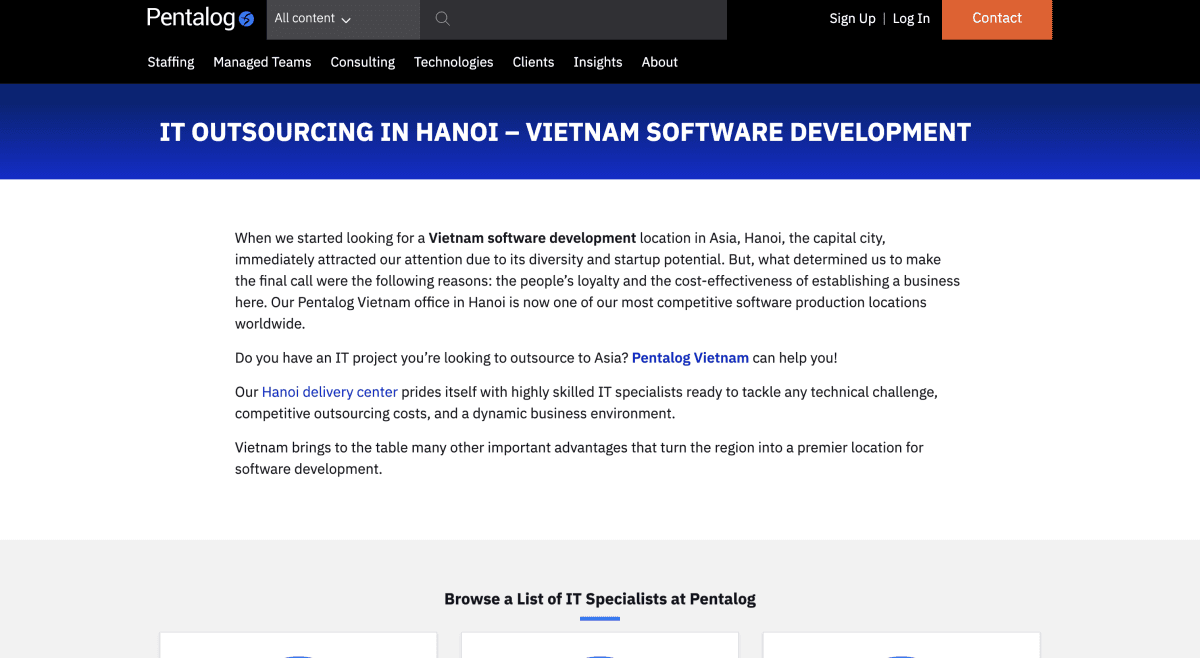The height and width of the screenshot is (658, 1200).
Task: Follow the Hanoi delivery center link
Action: pyautogui.click(x=330, y=392)
